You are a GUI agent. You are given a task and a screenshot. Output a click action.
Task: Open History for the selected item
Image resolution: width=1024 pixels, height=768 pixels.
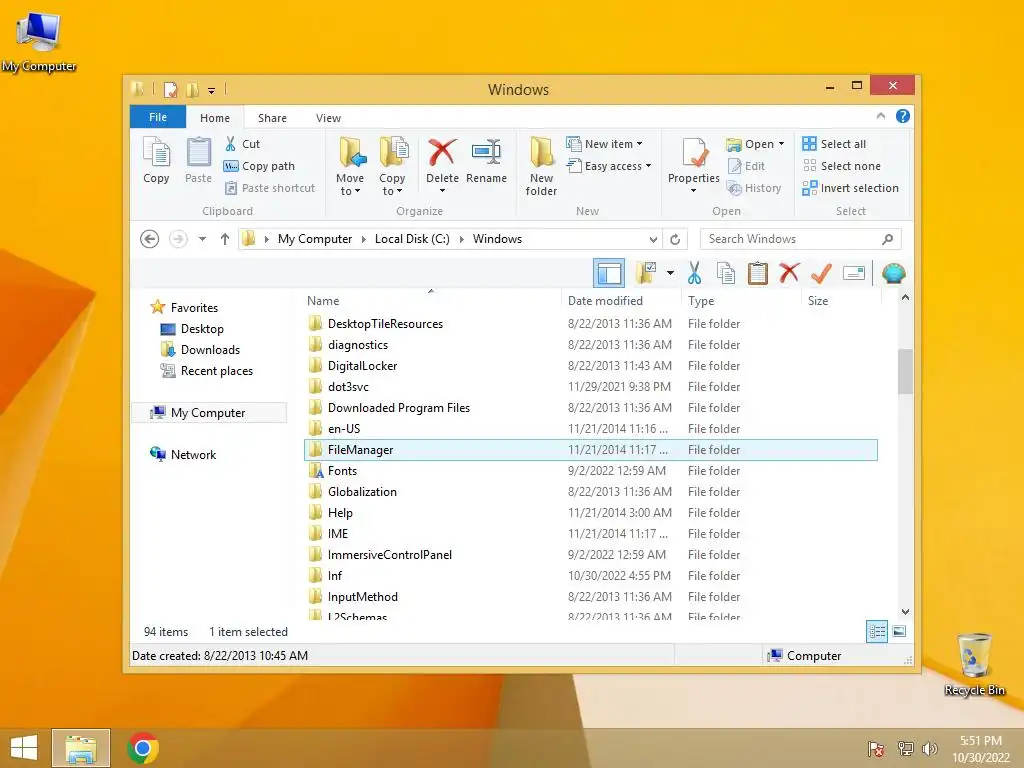click(754, 188)
